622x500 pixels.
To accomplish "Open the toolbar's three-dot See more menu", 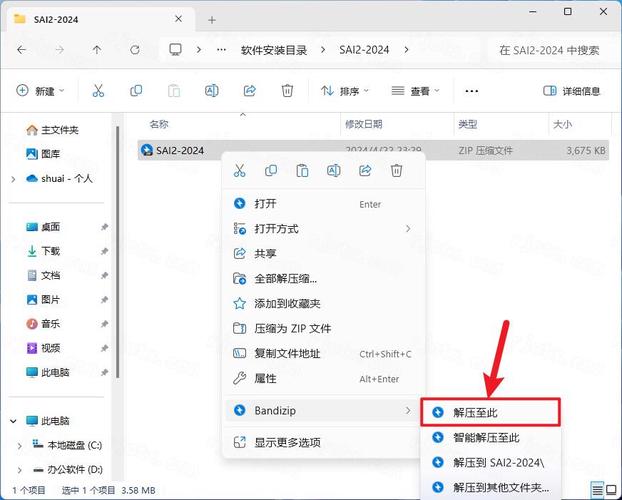I will [x=471, y=91].
